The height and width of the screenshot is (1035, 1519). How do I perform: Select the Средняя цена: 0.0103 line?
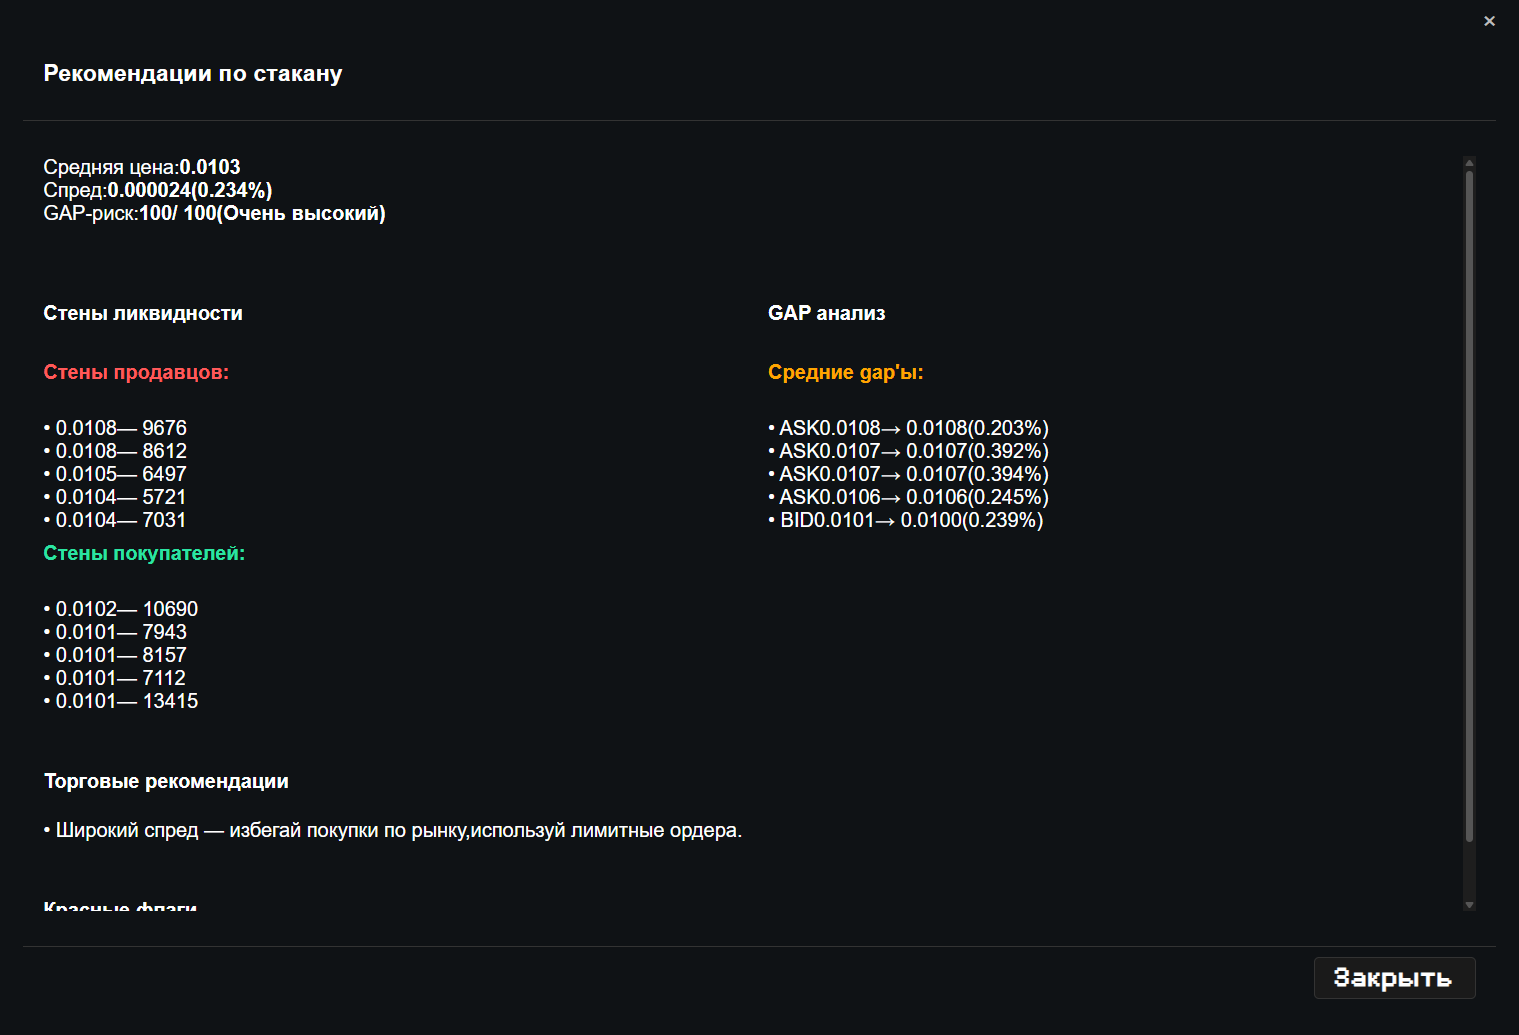pyautogui.click(x=142, y=167)
